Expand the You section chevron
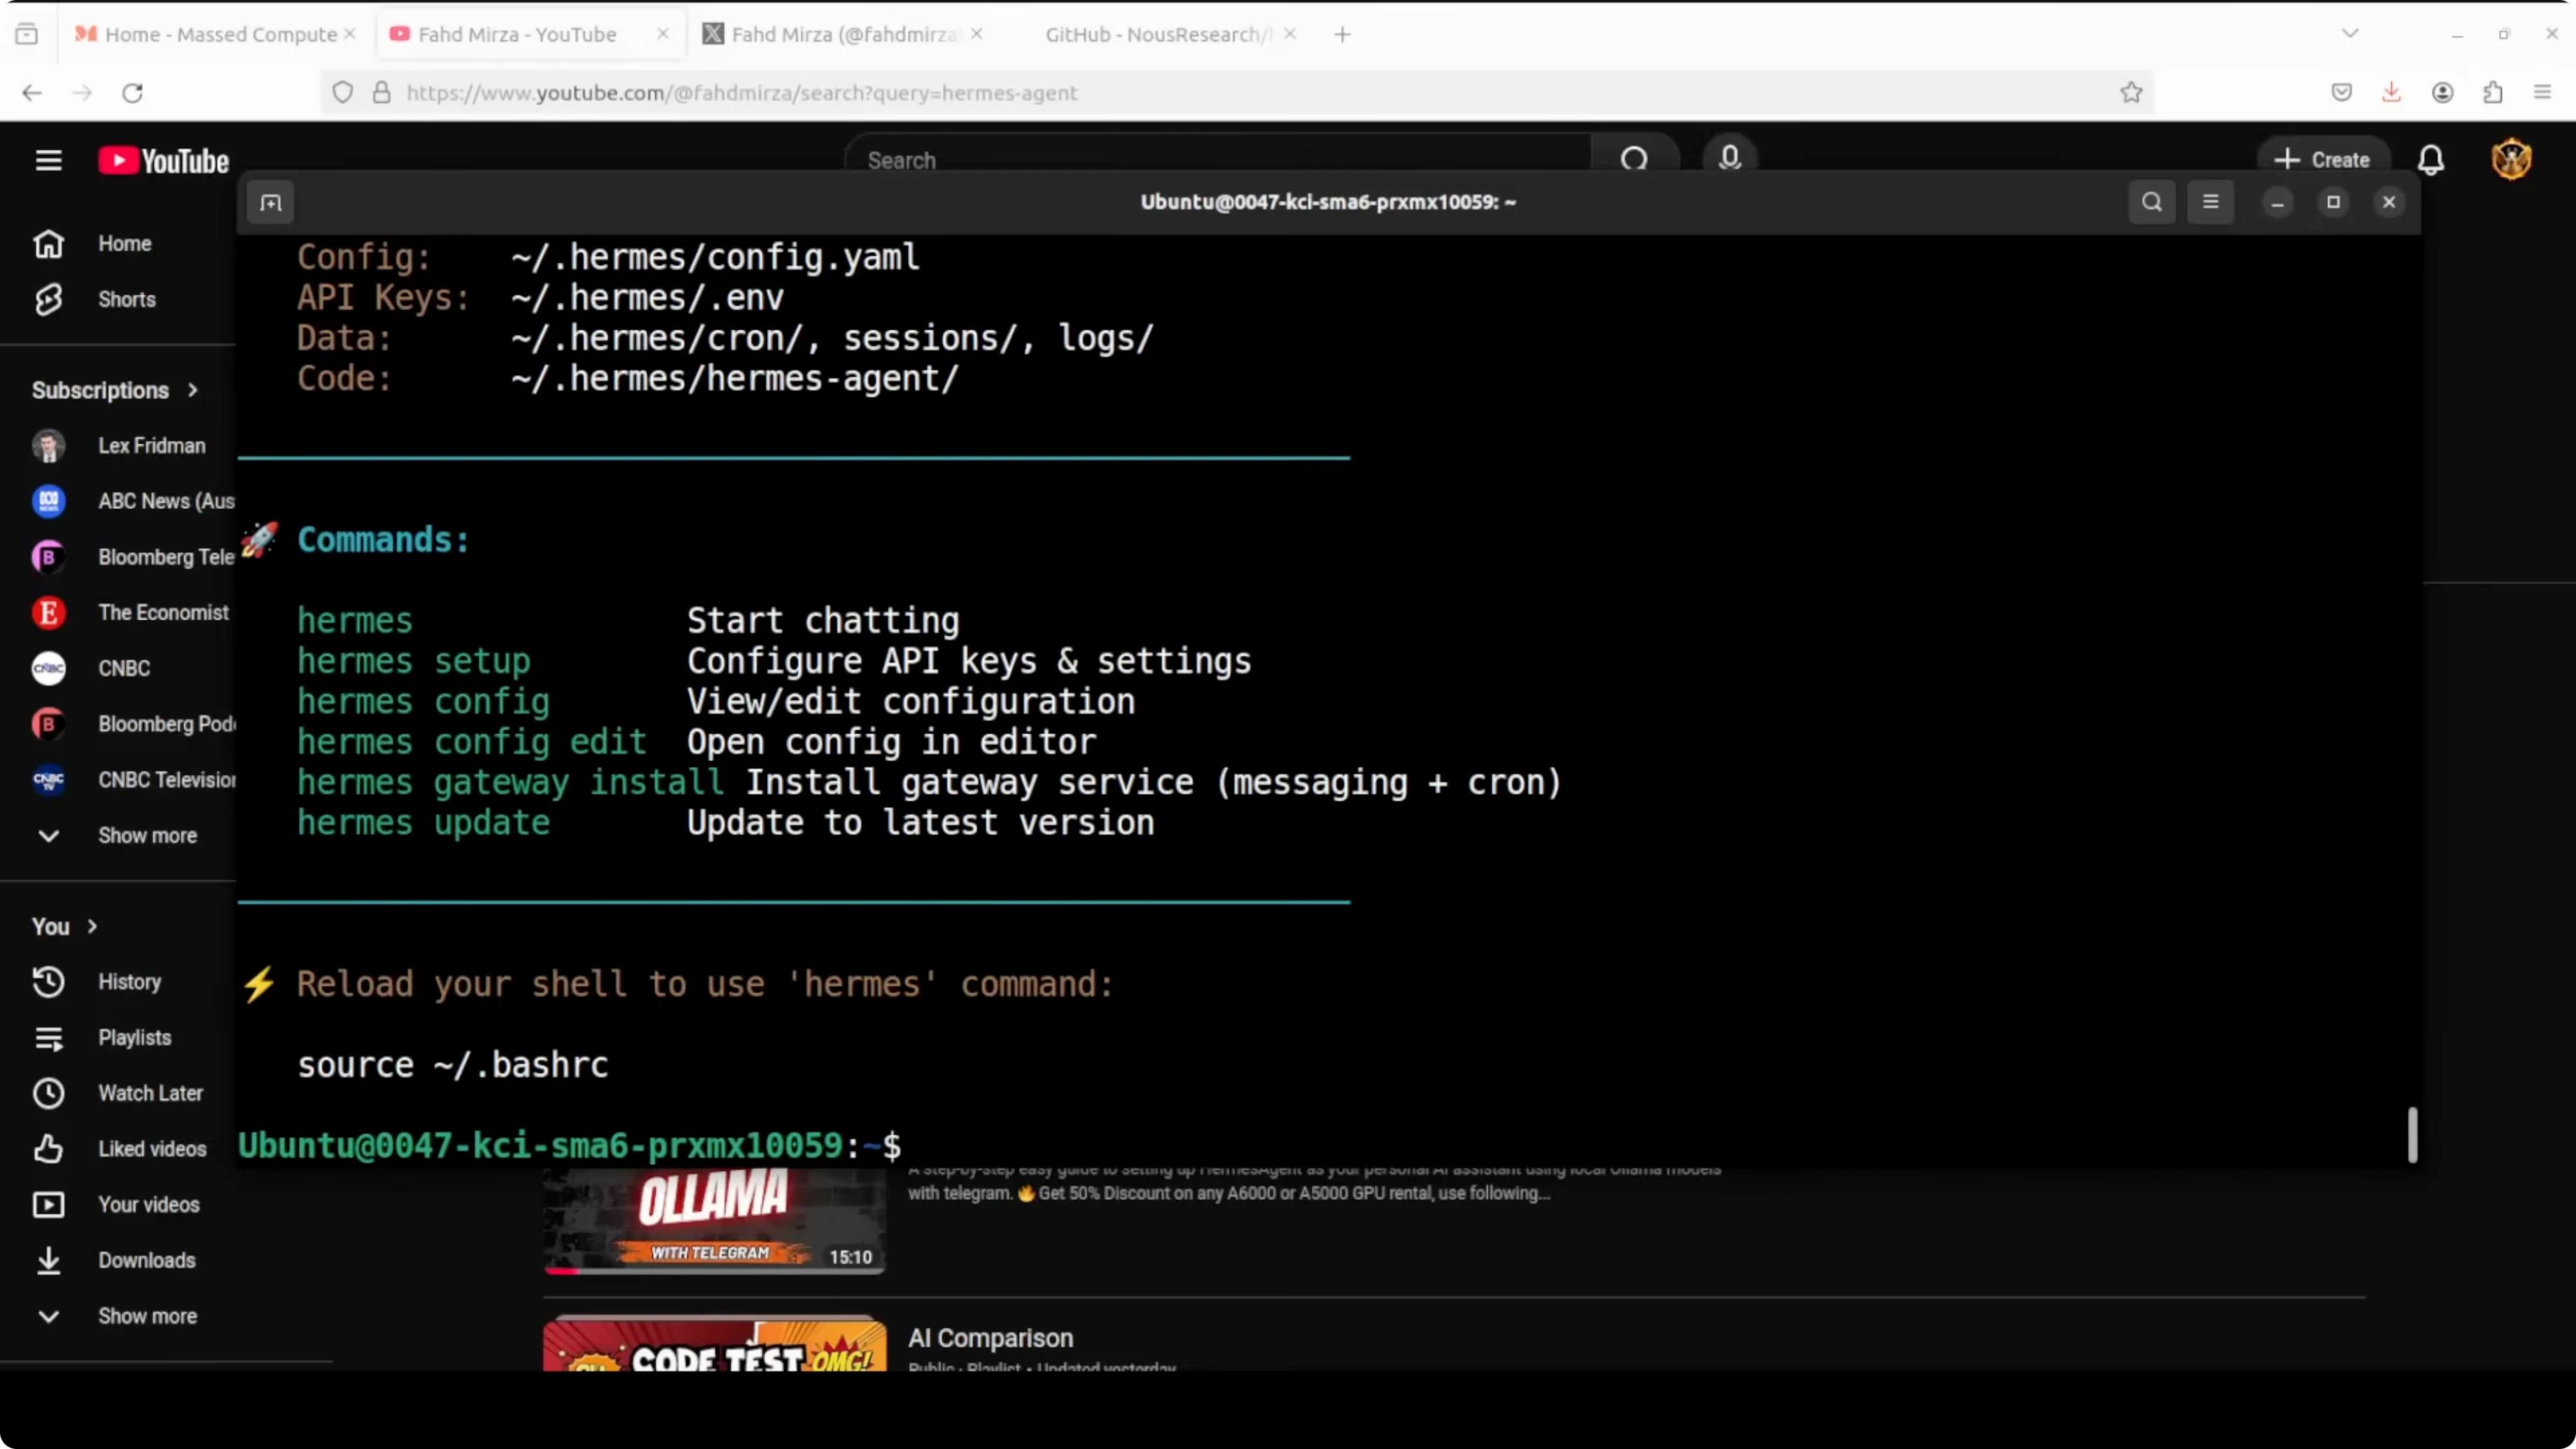 tap(92, 926)
